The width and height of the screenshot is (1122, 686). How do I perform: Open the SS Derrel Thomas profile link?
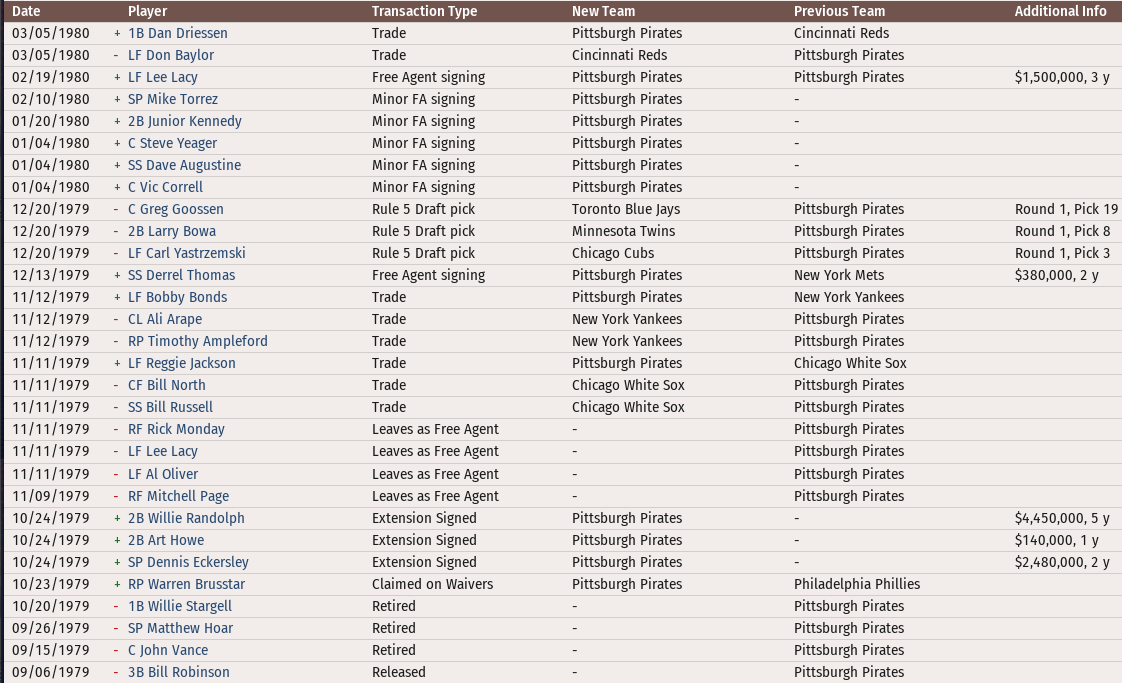(182, 275)
